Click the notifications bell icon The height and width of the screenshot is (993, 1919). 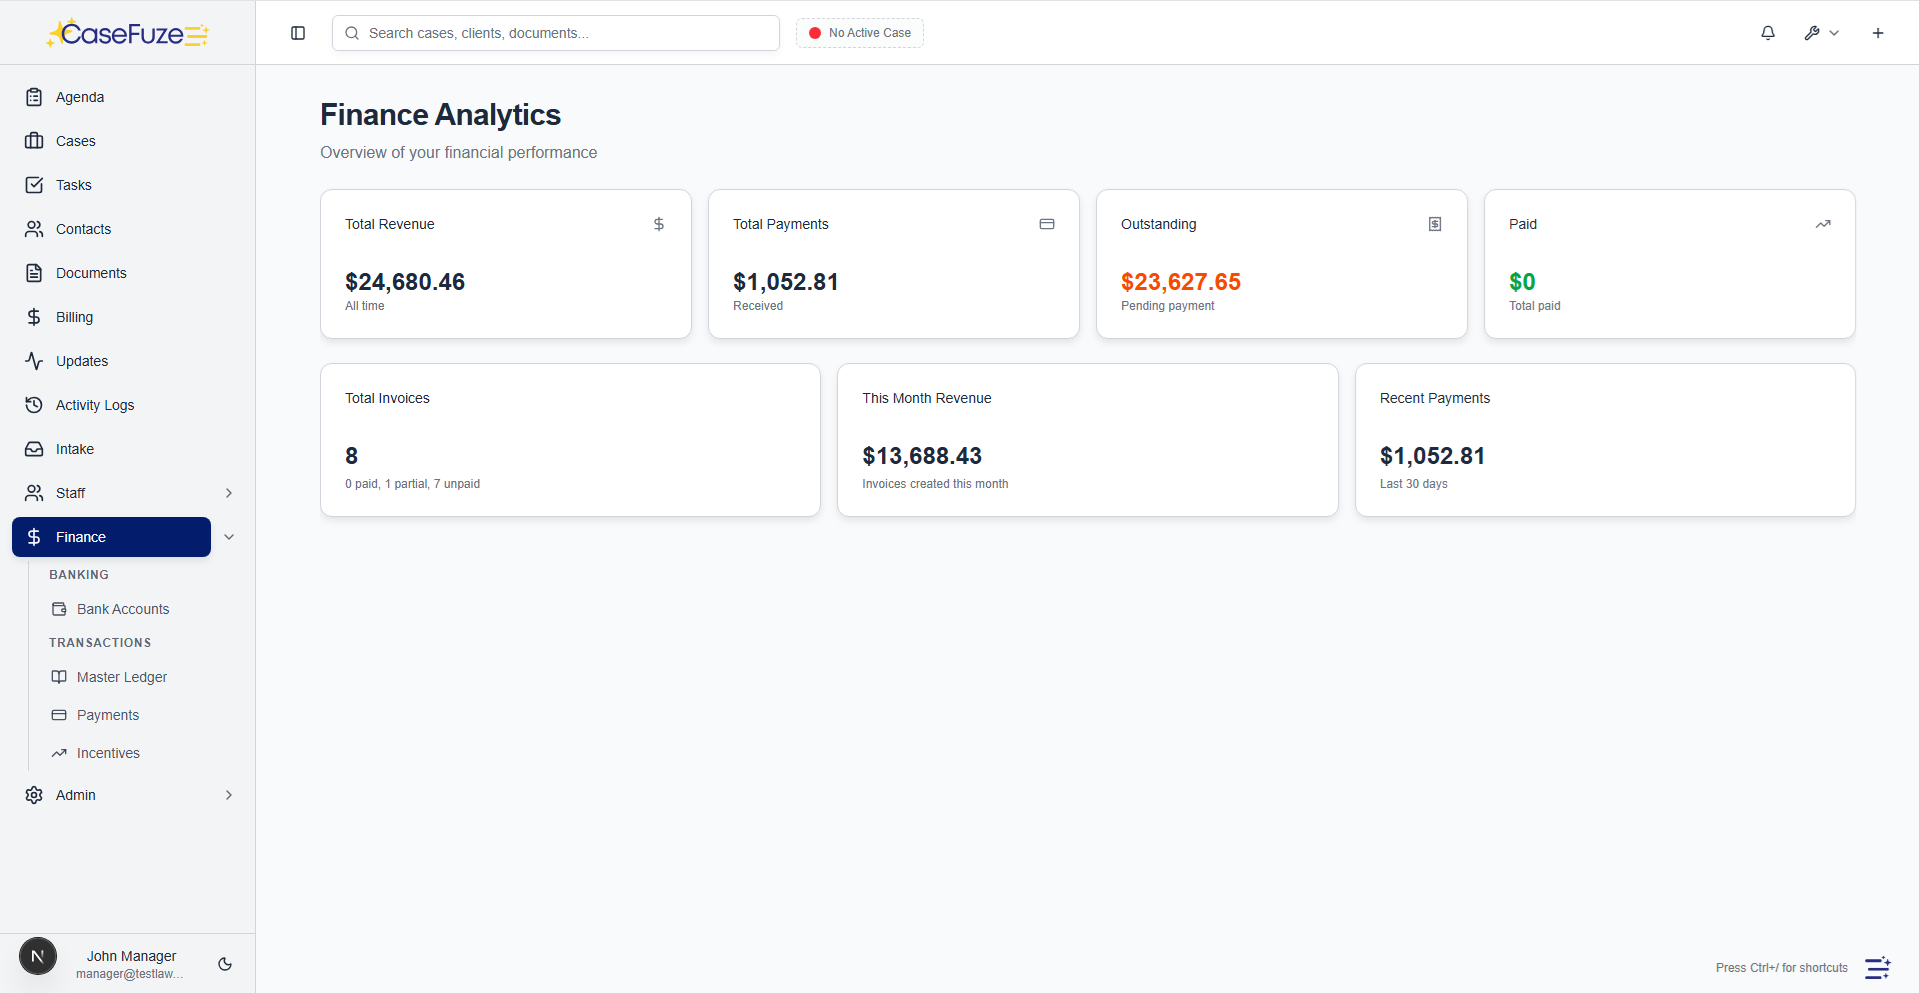click(x=1767, y=33)
